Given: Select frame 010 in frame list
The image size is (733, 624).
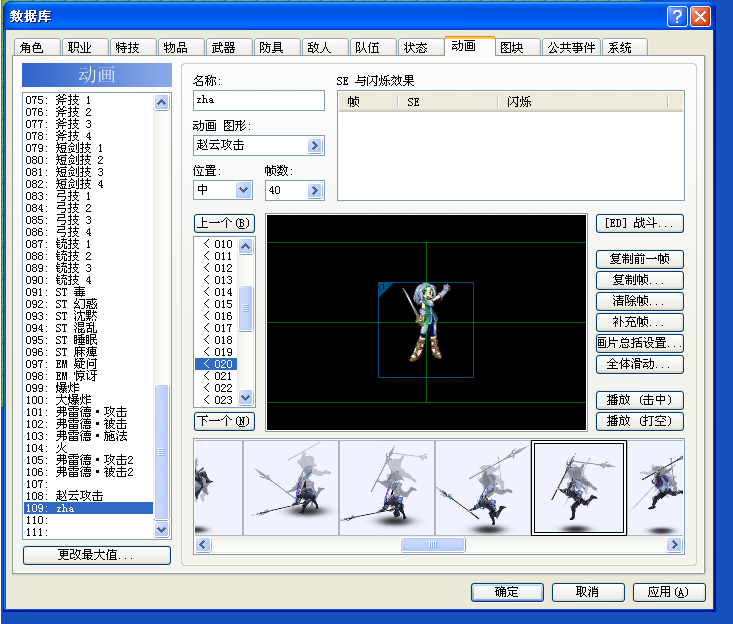Looking at the screenshot, I should pos(217,244).
